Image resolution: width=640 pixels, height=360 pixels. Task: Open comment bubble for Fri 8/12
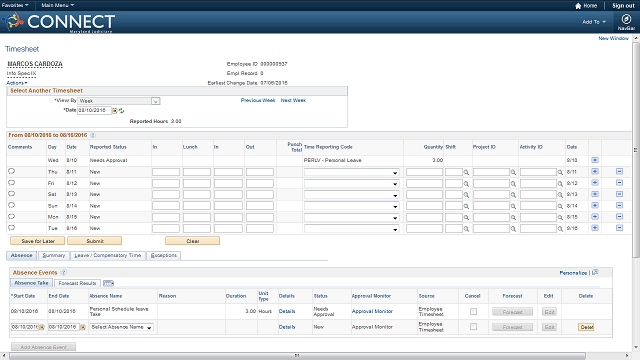[11, 183]
